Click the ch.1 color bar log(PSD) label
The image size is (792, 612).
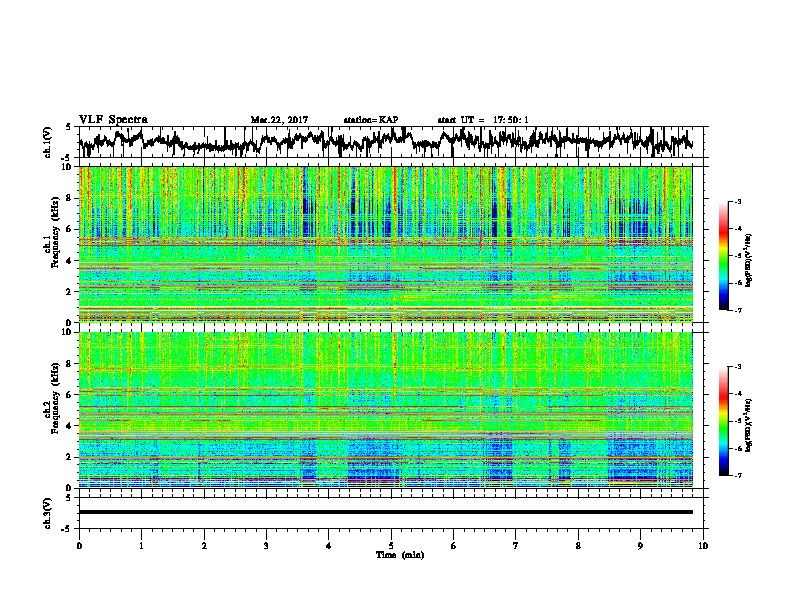[749, 261]
